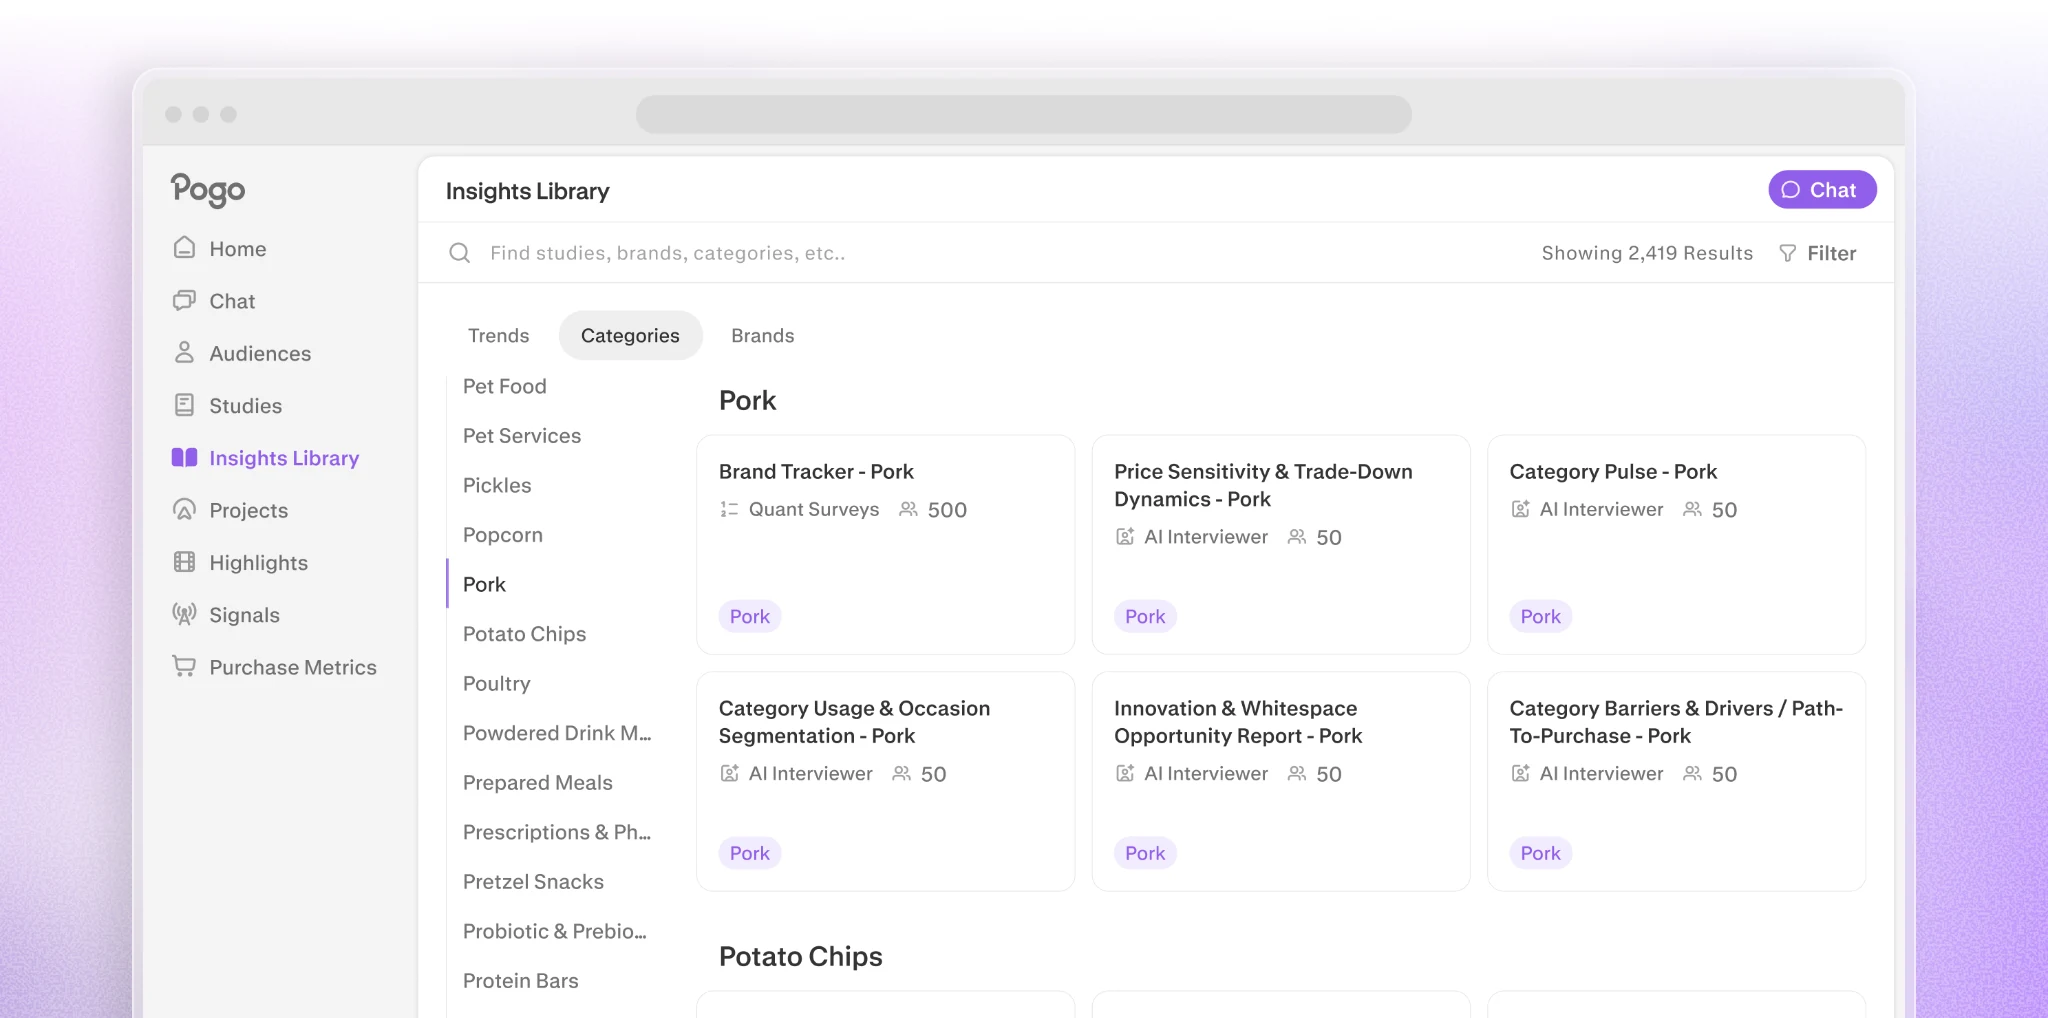Screen dimensions: 2048x1018
Task: Click the Pork tag on Price Sensitivity card
Action: click(x=1145, y=617)
